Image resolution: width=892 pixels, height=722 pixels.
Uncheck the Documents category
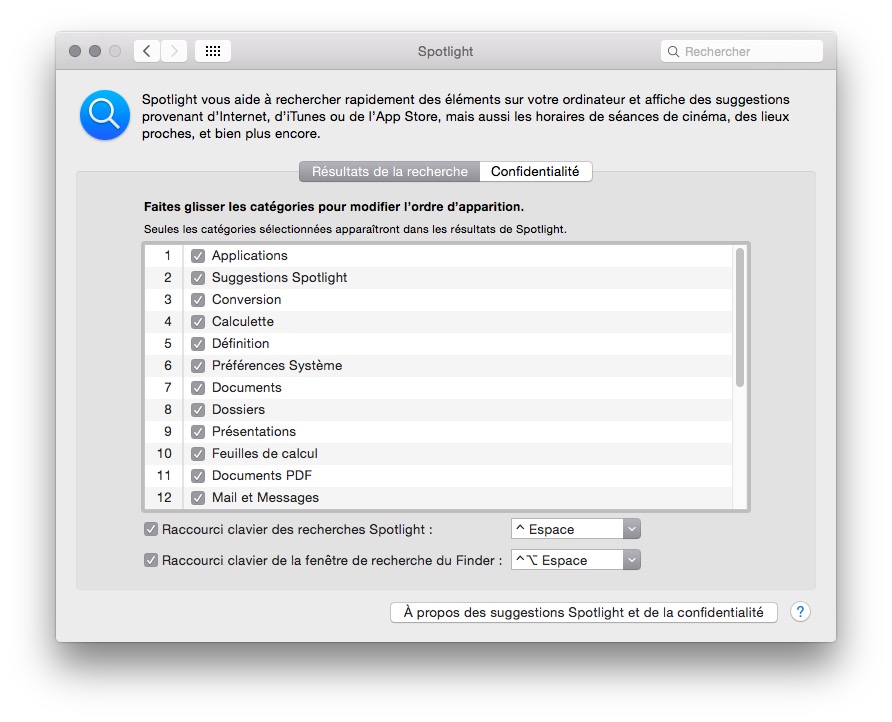(198, 388)
